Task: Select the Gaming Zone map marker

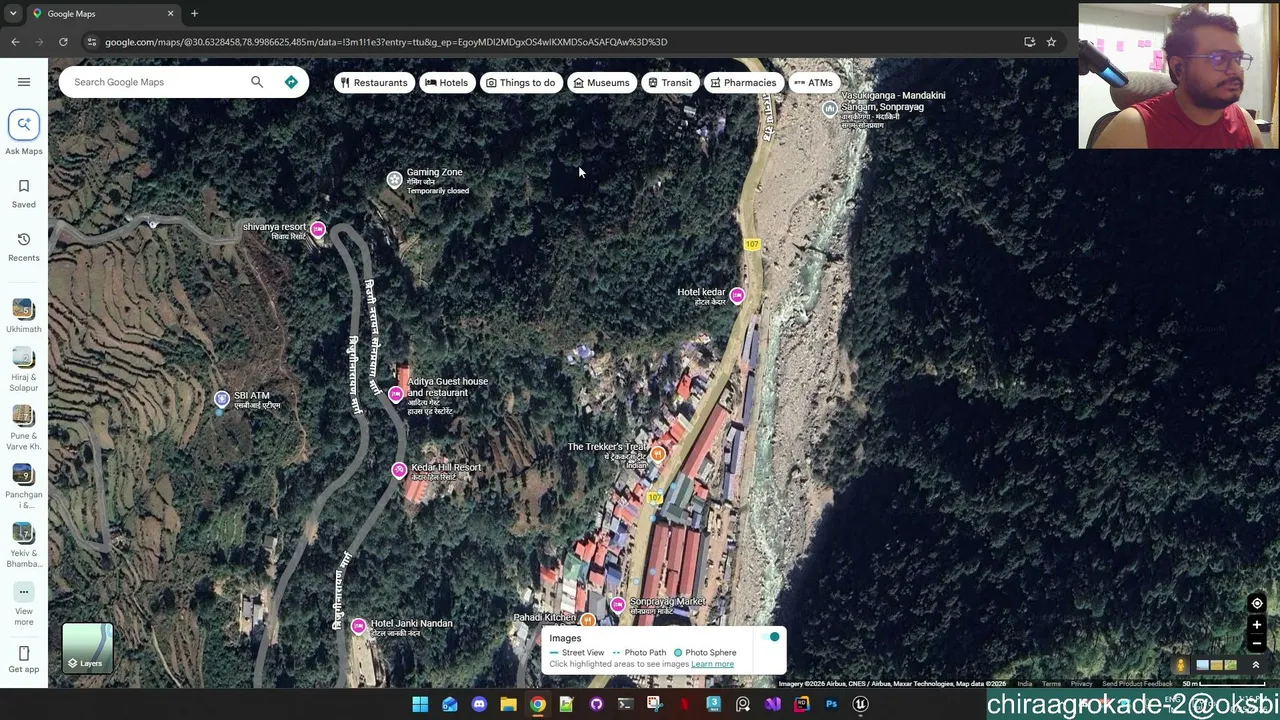Action: coord(394,180)
